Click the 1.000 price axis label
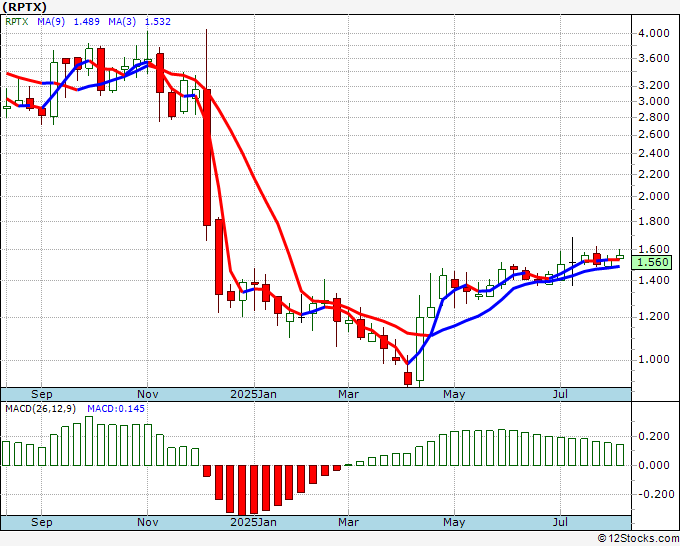This screenshot has height=546, width=680. tap(654, 360)
